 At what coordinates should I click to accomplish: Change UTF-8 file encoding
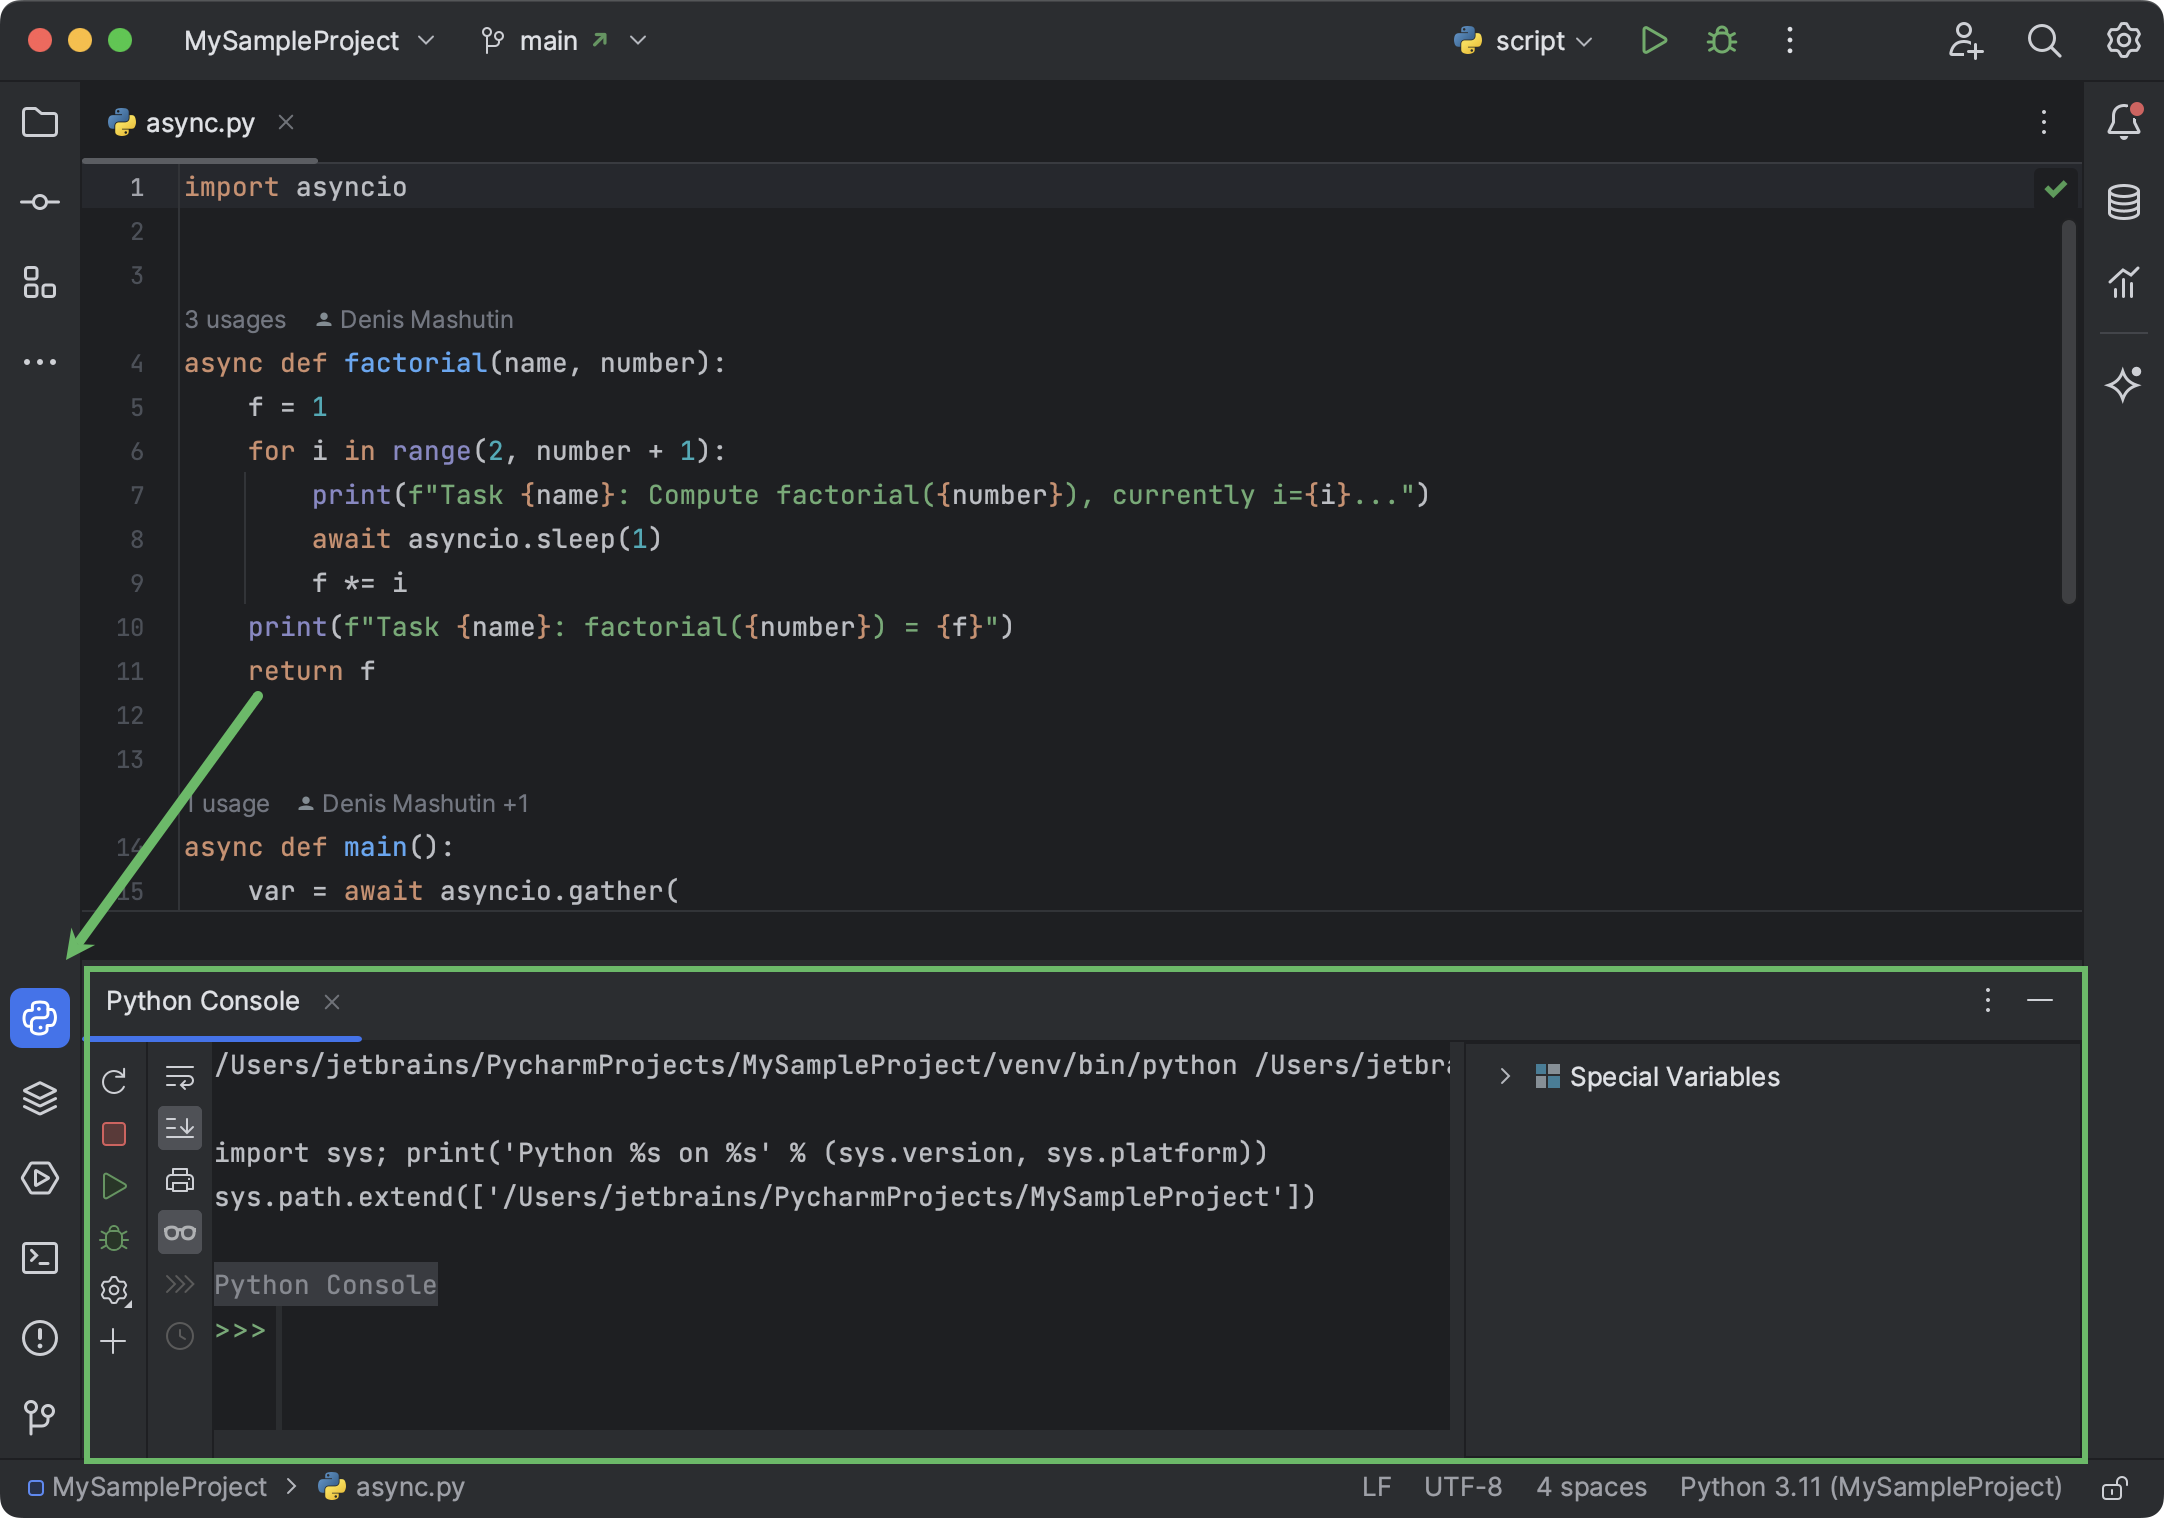1463,1488
